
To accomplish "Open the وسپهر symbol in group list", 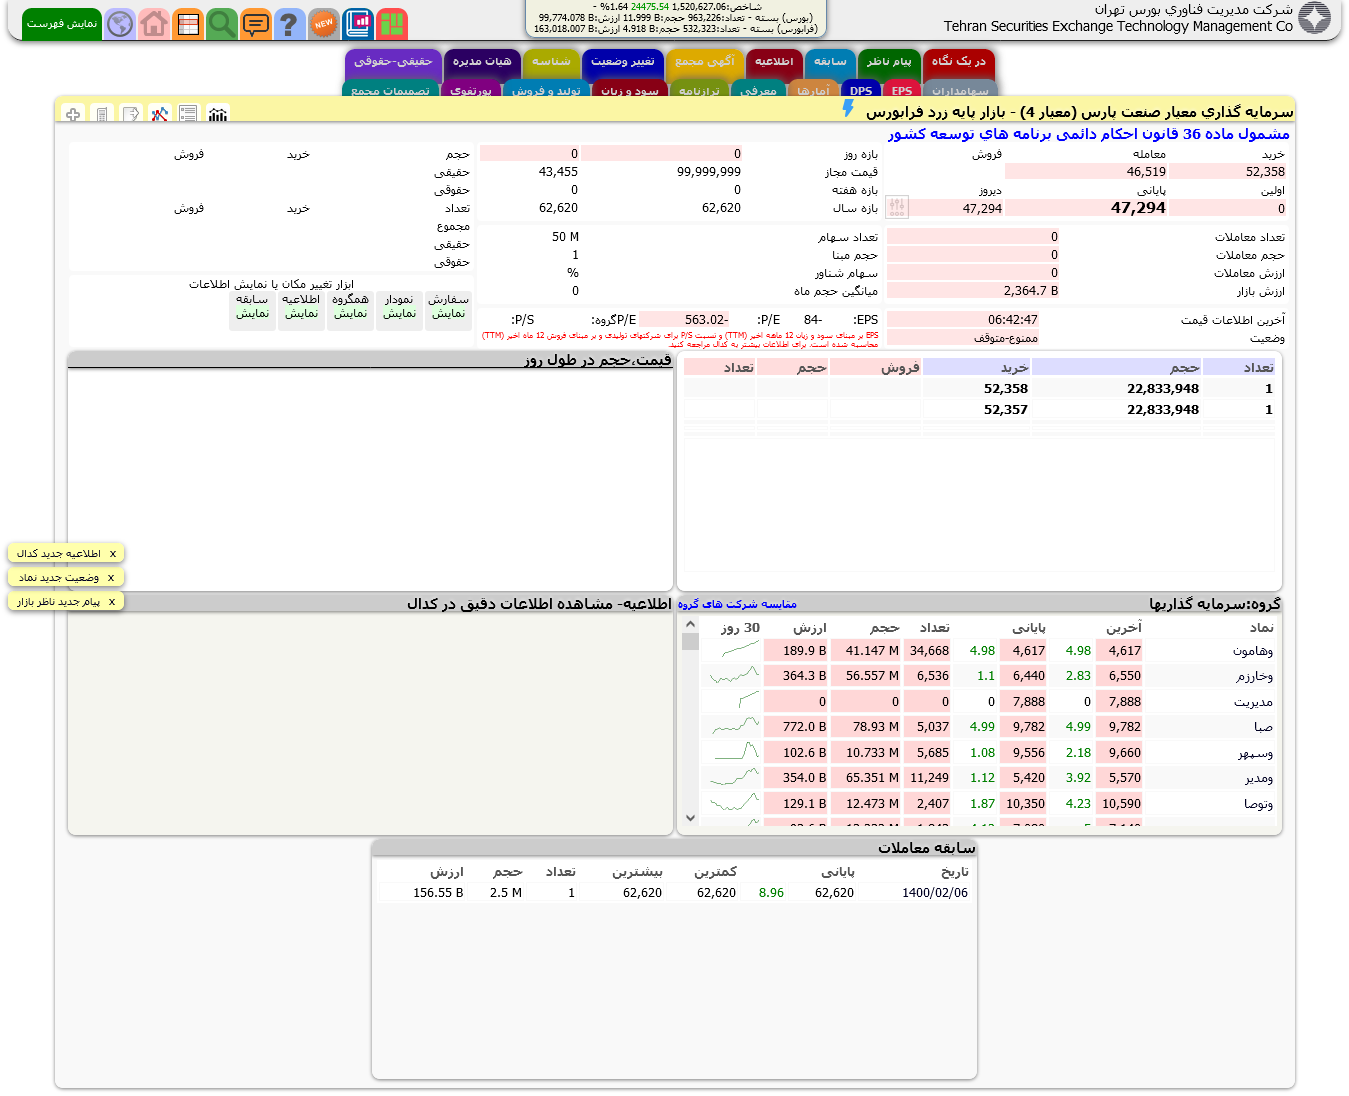I will pos(1256,753).
